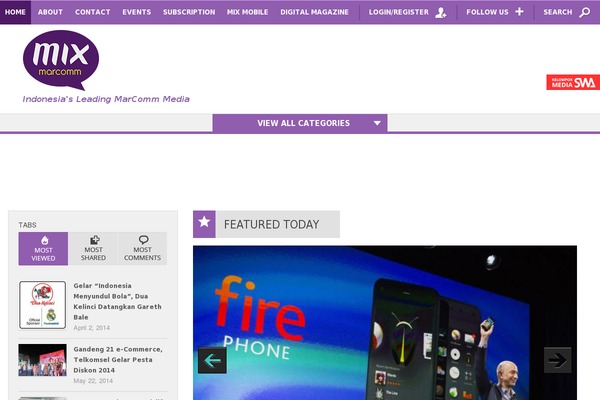The image size is (600, 400).
Task: Open the Fire Phone featured image
Action: [385, 323]
